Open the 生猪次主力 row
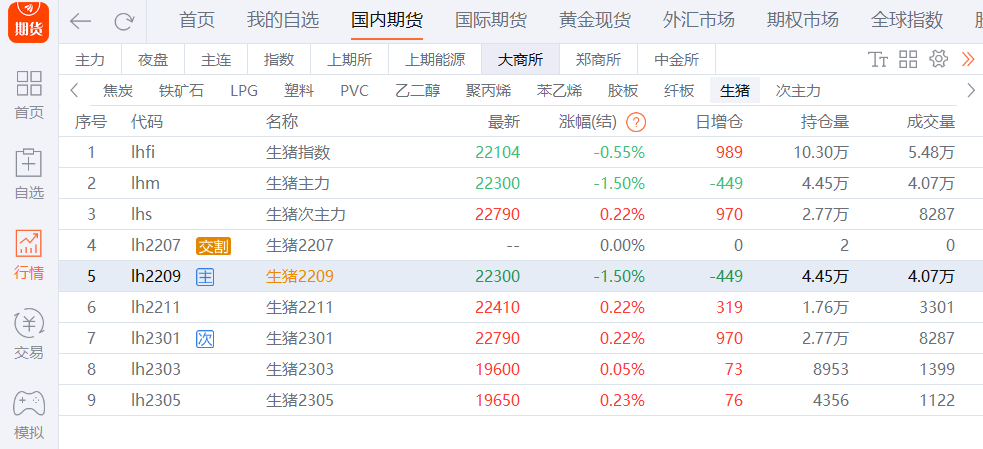 click(x=520, y=214)
